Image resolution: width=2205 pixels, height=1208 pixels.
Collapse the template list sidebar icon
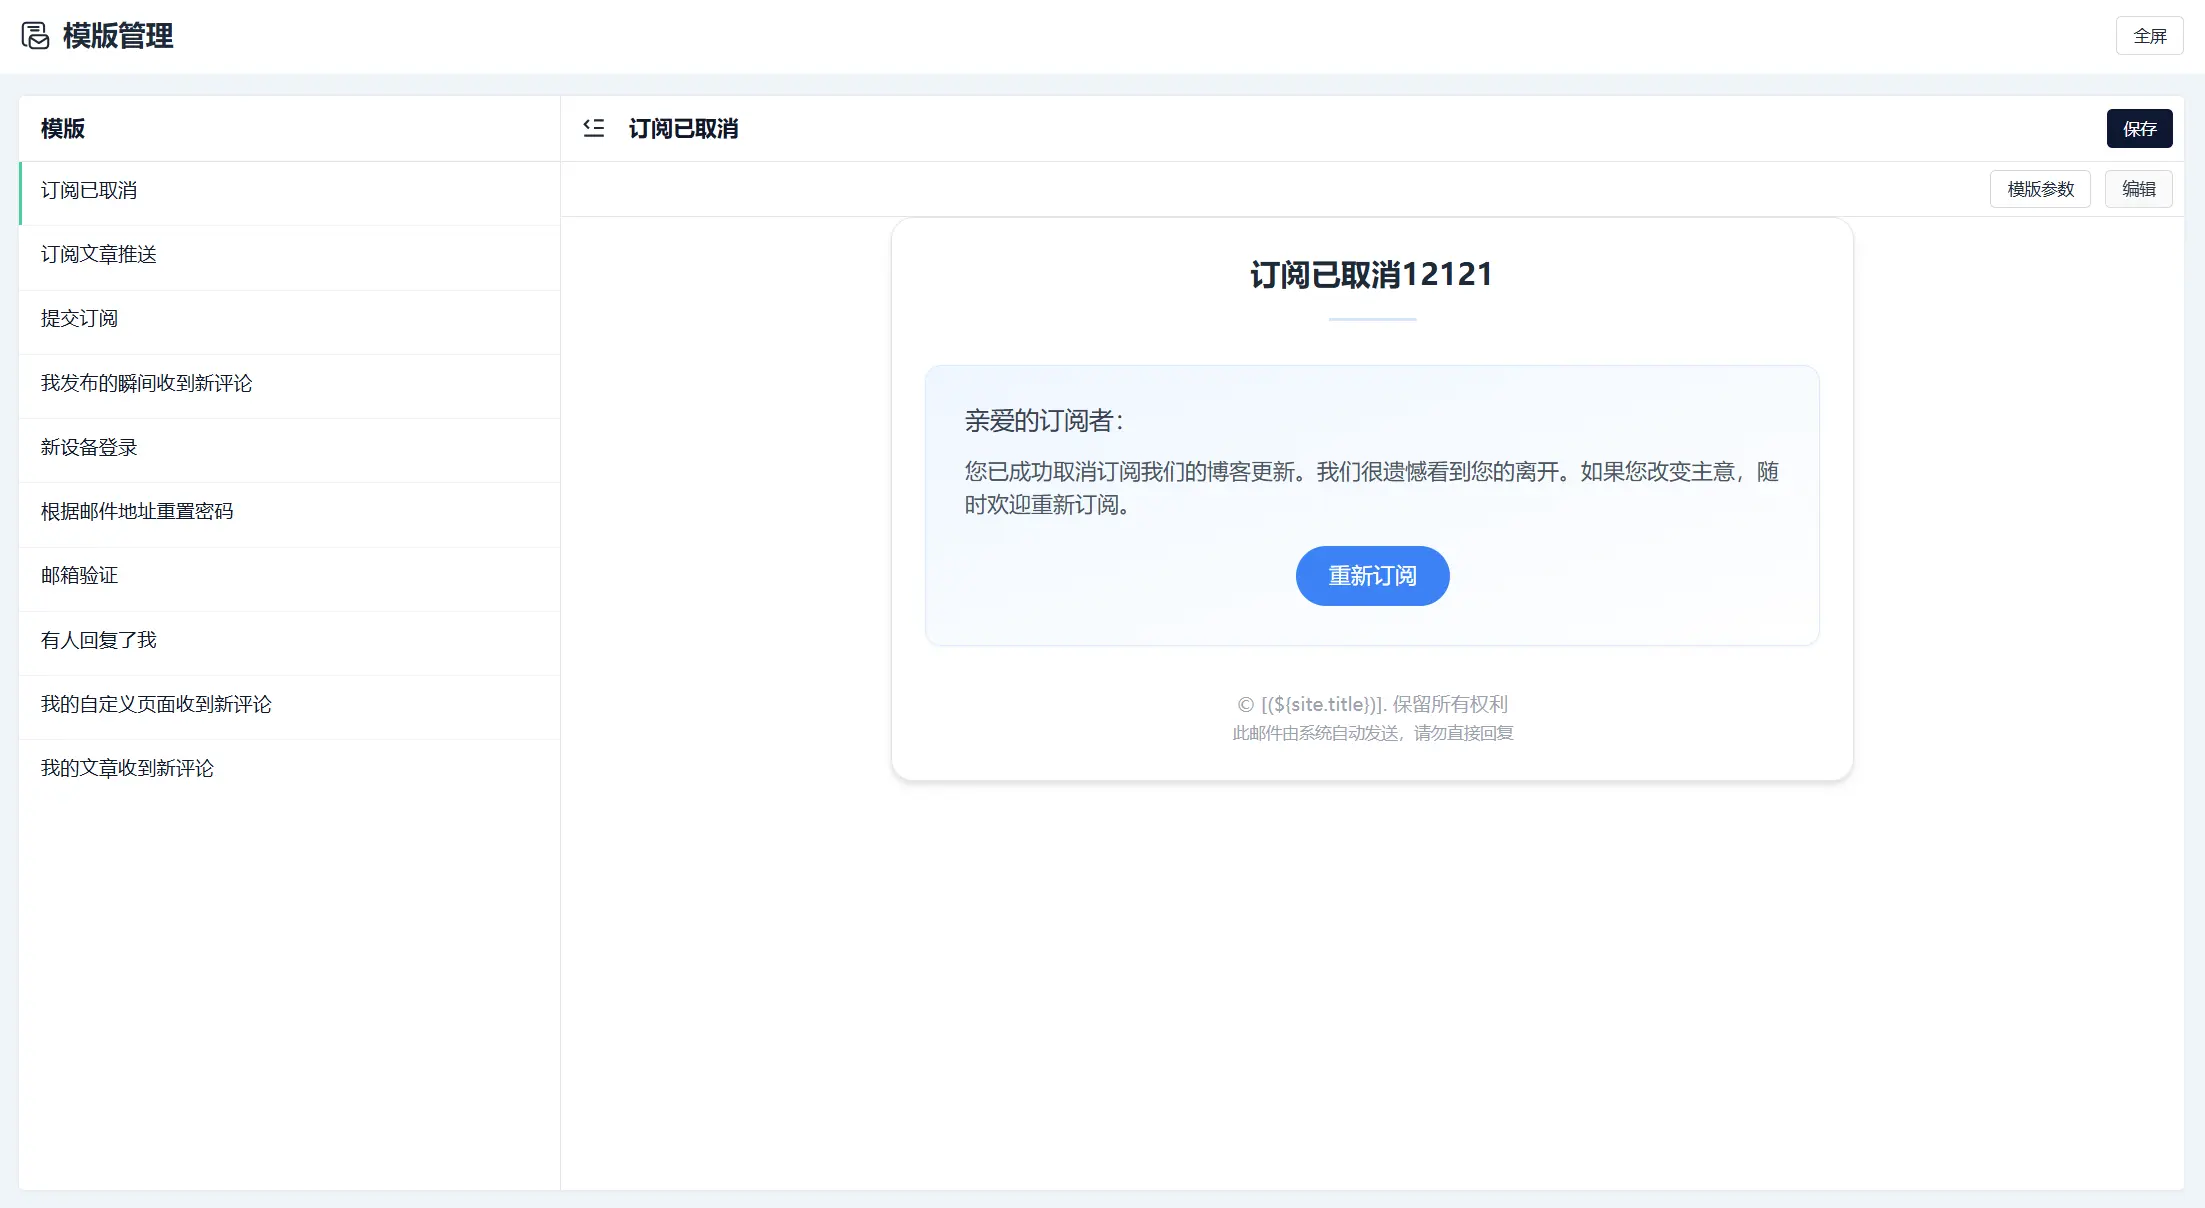pos(594,128)
